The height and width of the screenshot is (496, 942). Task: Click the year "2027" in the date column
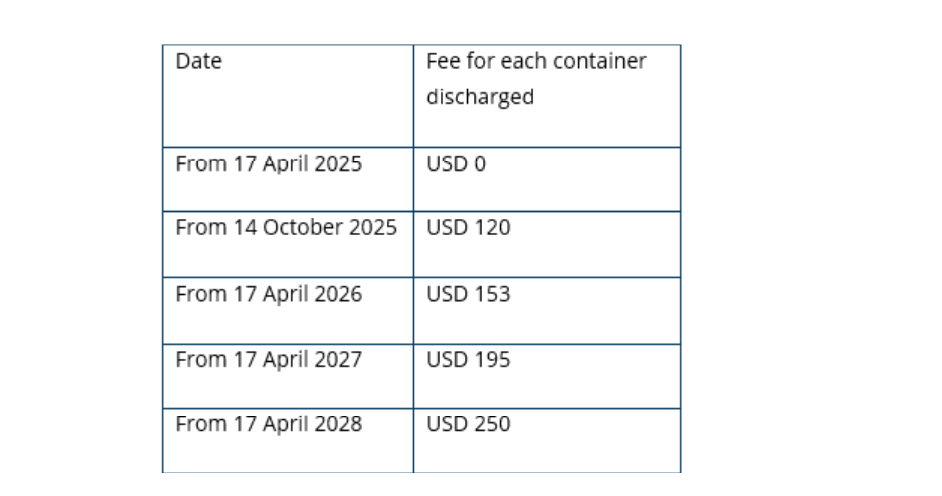(338, 360)
